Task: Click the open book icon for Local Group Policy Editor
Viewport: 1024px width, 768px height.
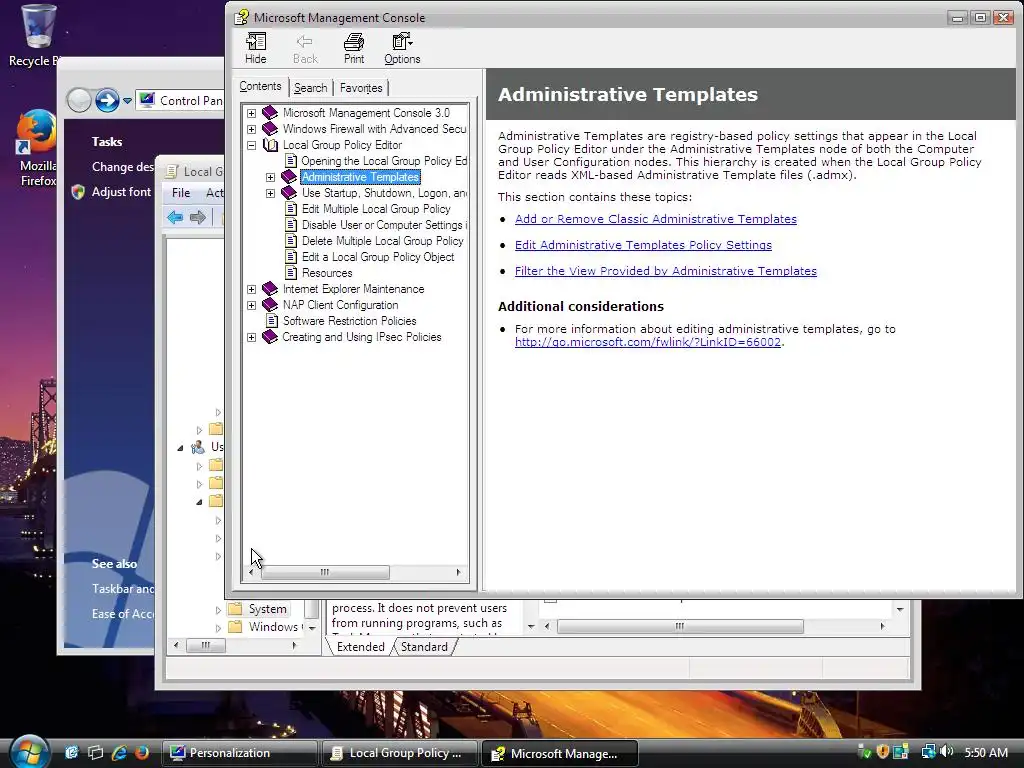Action: 270,145
